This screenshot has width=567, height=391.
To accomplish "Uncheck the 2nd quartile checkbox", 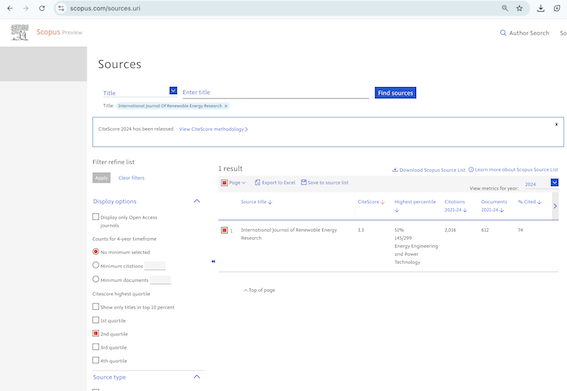I will tap(95, 333).
